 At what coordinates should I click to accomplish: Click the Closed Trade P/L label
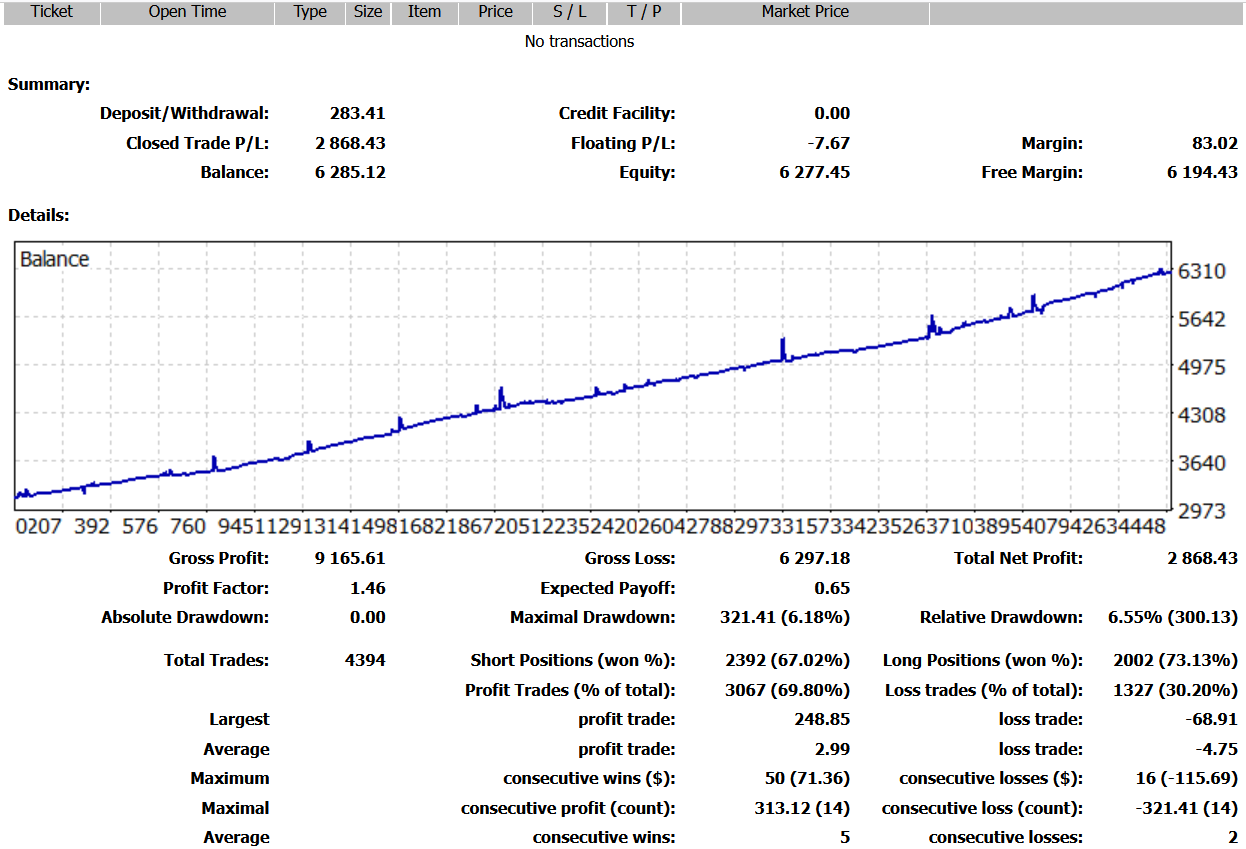(x=198, y=143)
